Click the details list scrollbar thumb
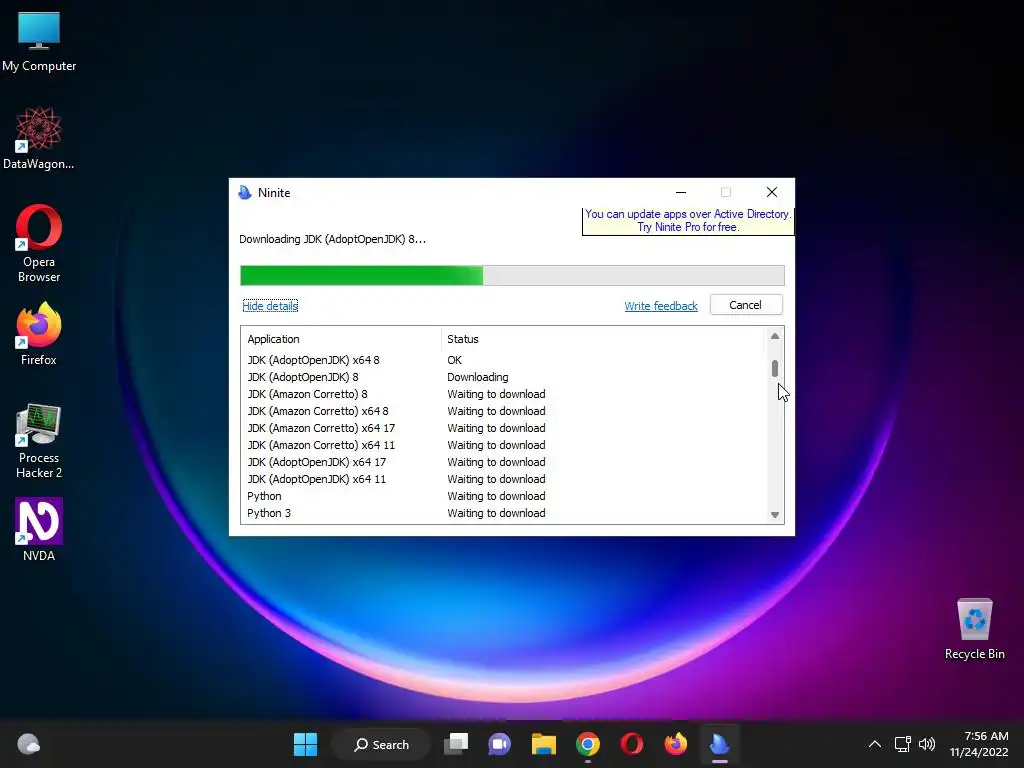Screen dimensions: 1024x768 tap(775, 368)
